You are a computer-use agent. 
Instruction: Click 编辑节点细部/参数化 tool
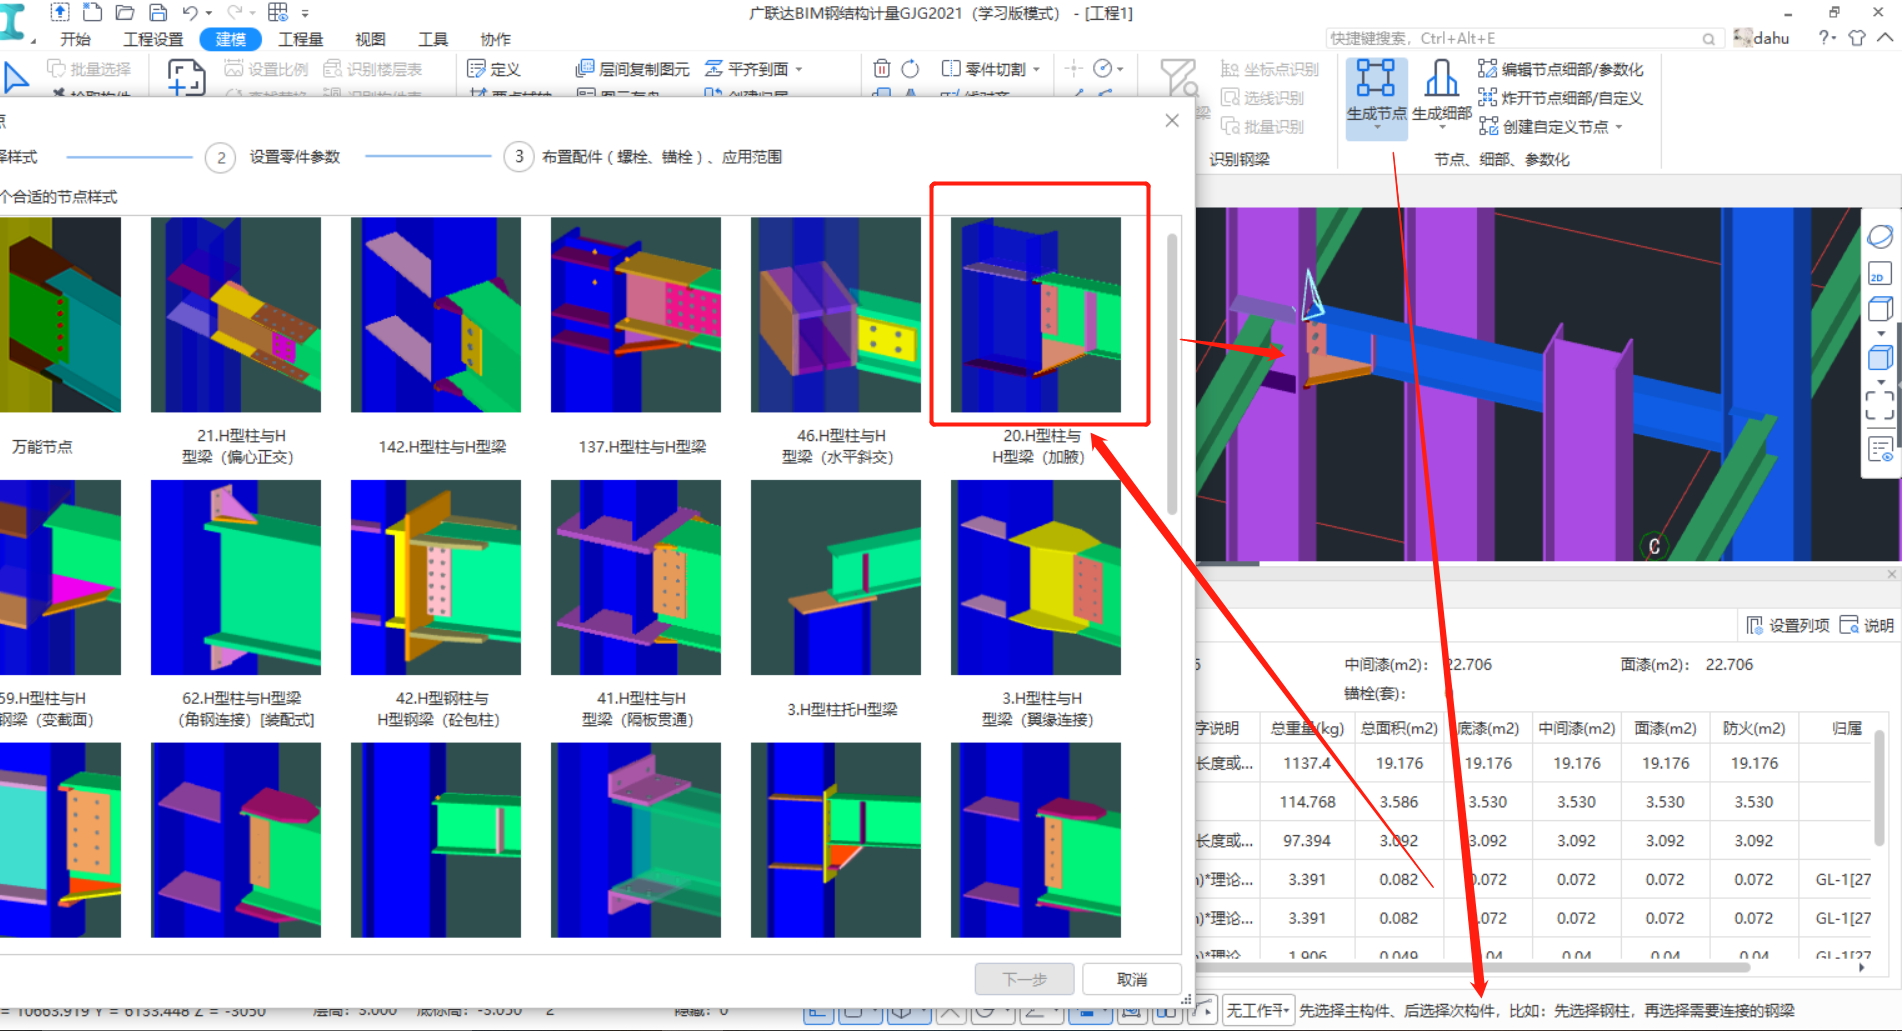tap(1560, 69)
